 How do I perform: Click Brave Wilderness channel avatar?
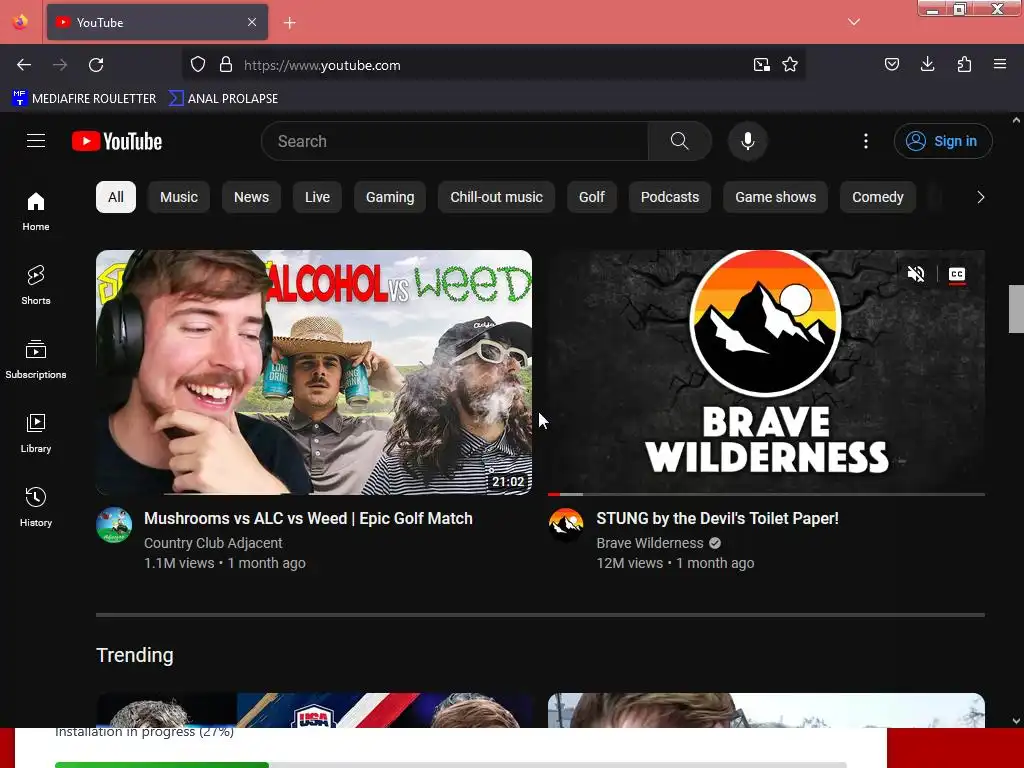[566, 525]
